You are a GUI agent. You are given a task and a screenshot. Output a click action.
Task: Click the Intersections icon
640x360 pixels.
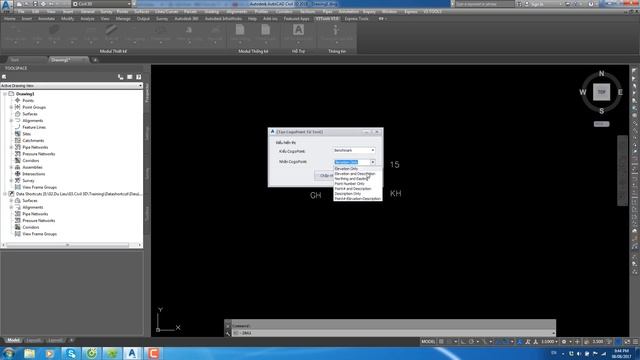tap(18, 174)
